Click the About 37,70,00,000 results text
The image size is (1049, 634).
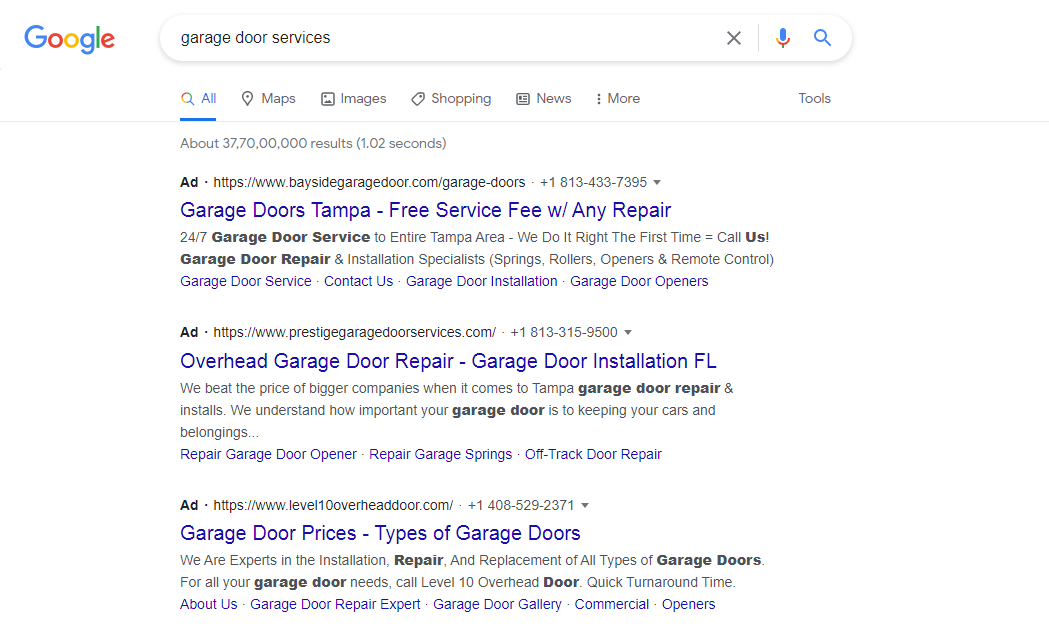tap(313, 144)
